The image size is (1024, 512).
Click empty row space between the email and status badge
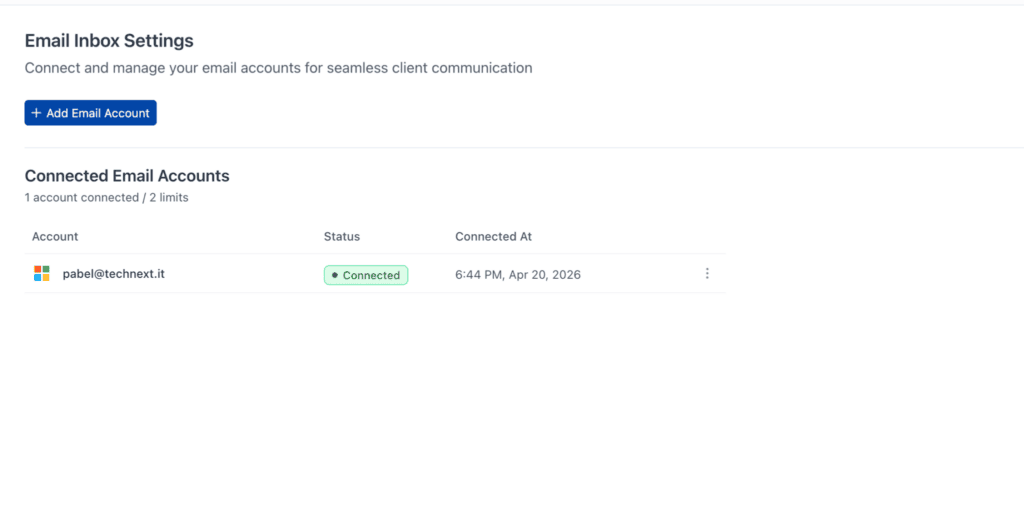(x=240, y=275)
